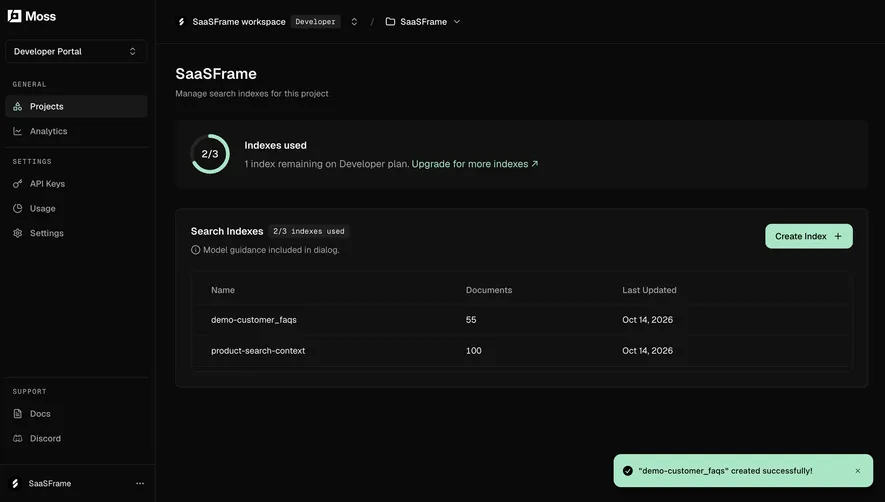Screen dimensions: 885x502
Task: Click the SaaSFrame page heading
Action: click(216, 74)
